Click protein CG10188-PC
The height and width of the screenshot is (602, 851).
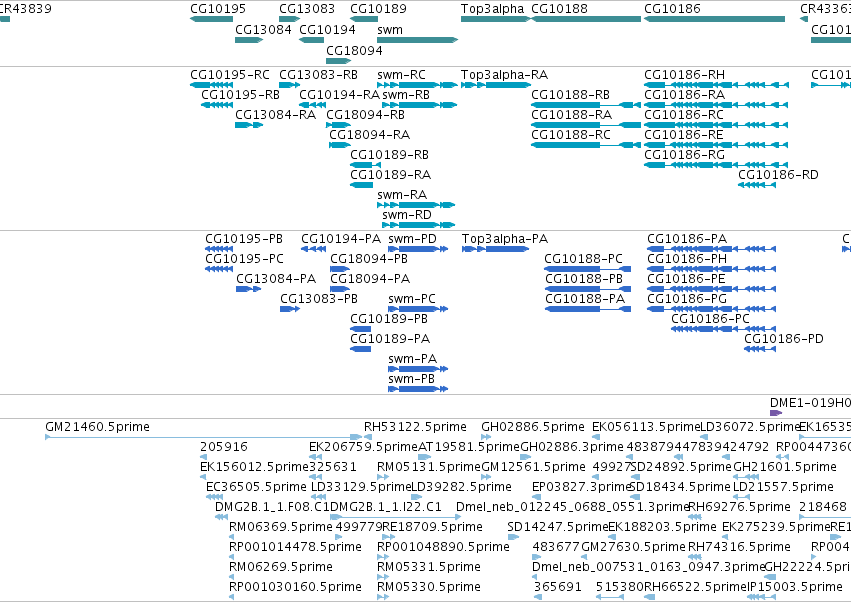(588, 269)
